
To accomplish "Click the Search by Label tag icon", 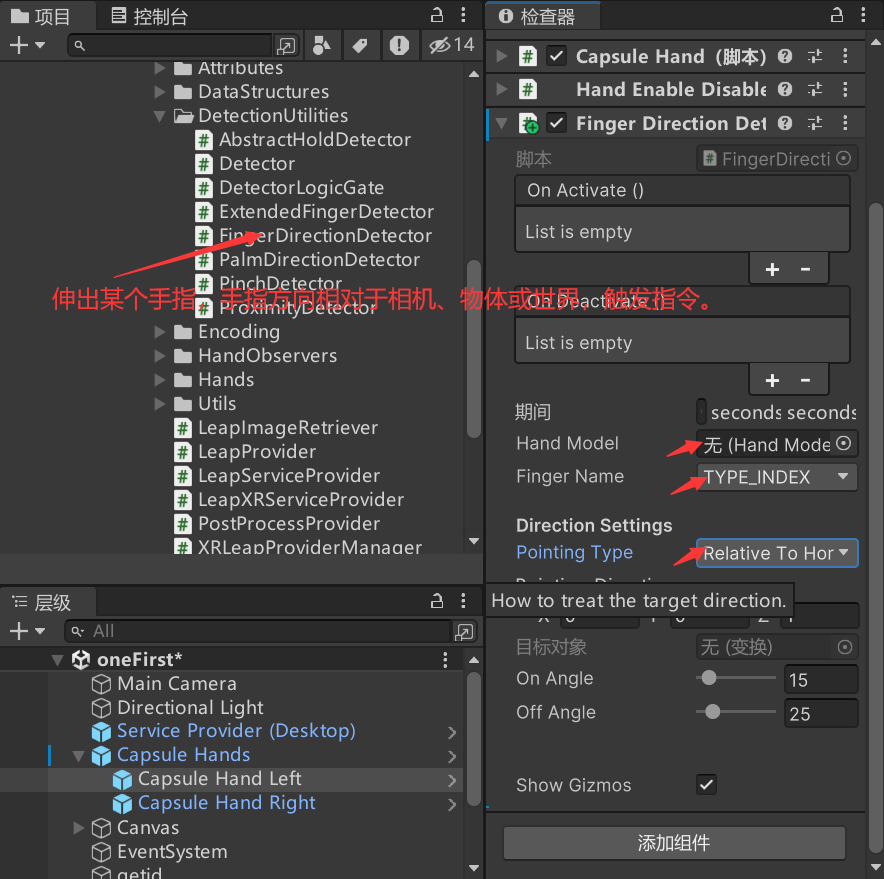I will 360,45.
